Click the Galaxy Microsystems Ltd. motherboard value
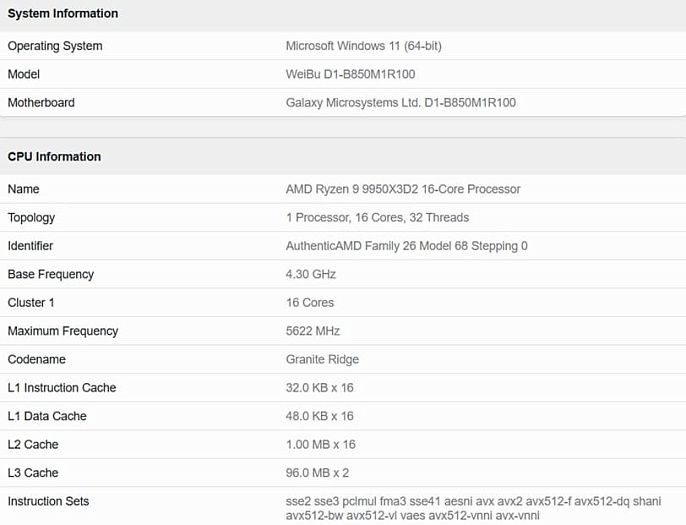 click(x=401, y=103)
